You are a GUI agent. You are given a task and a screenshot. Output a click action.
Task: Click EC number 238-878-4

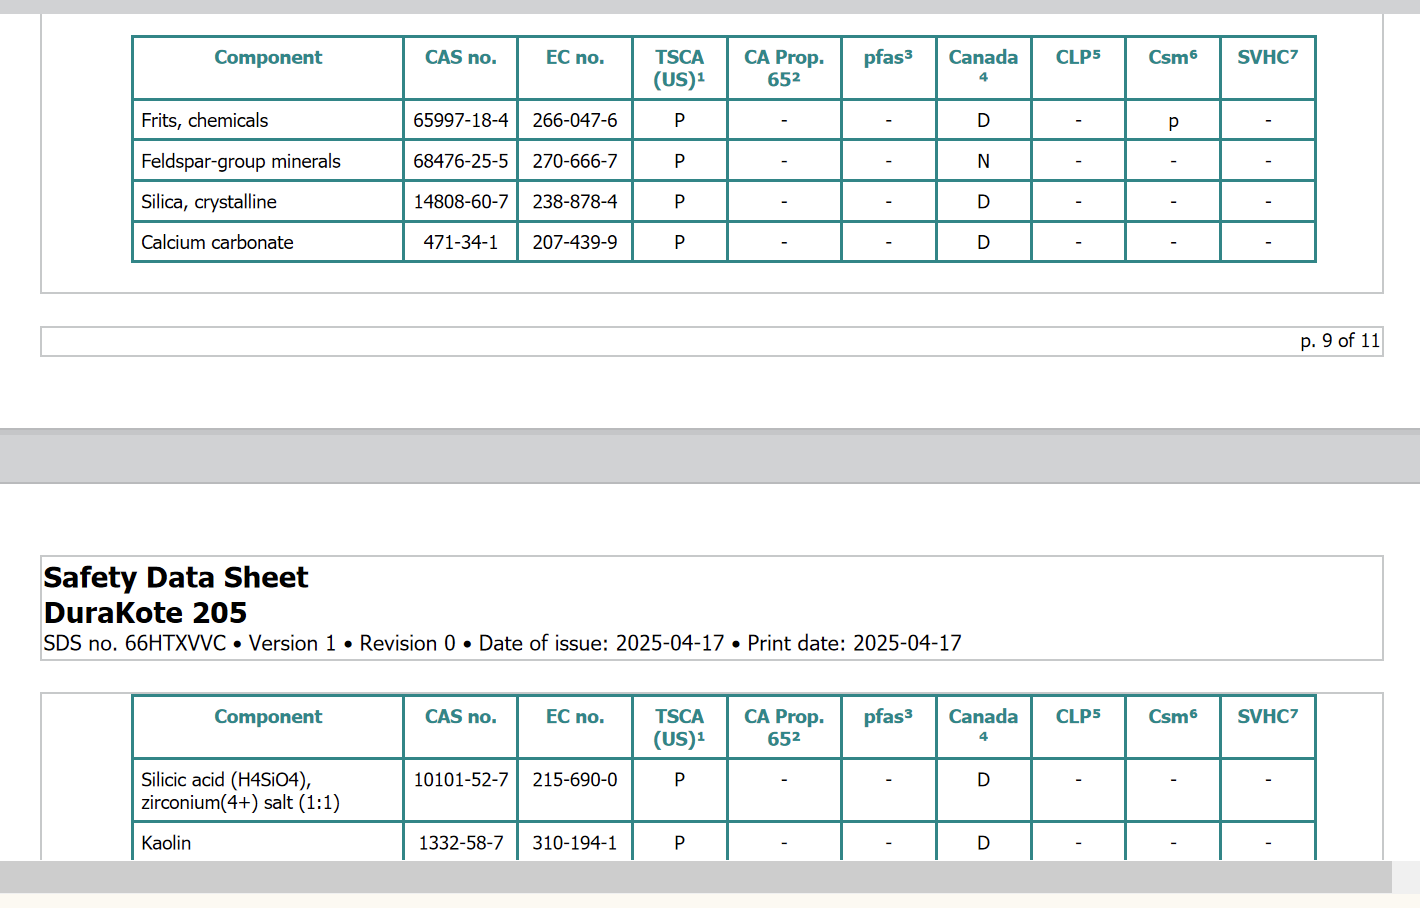pyautogui.click(x=575, y=202)
